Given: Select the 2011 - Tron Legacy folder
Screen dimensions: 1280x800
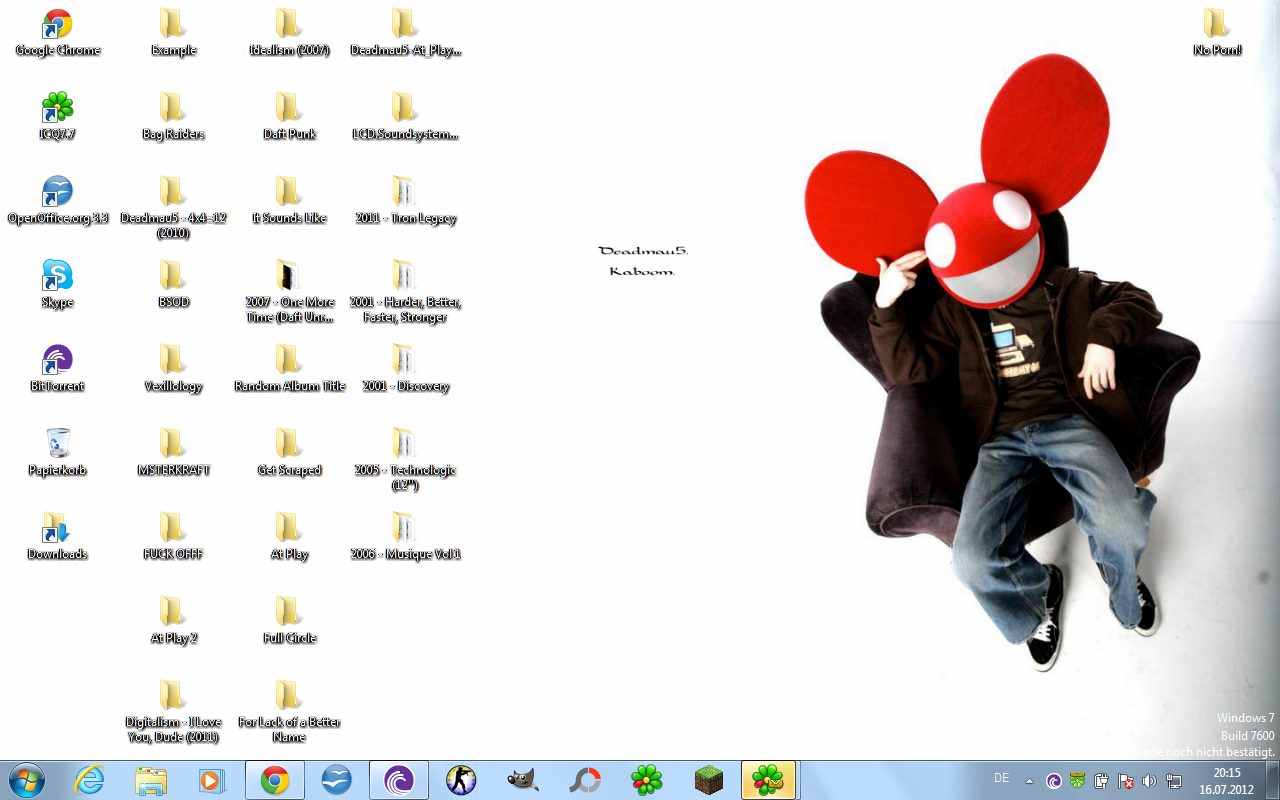Looking at the screenshot, I should tap(404, 200).
